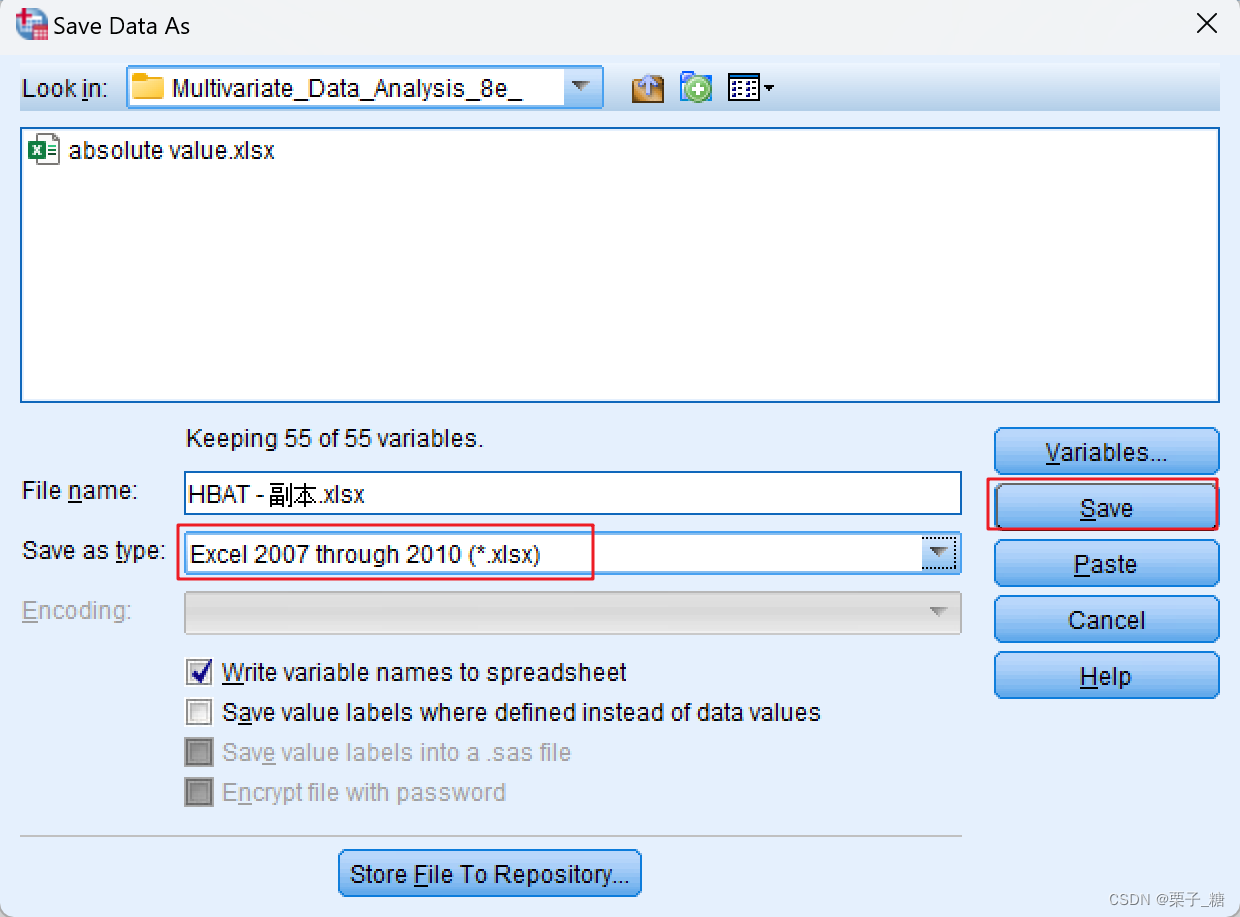Image resolution: width=1240 pixels, height=917 pixels.
Task: Select the file absolute value.xlsx
Action: [x=152, y=150]
